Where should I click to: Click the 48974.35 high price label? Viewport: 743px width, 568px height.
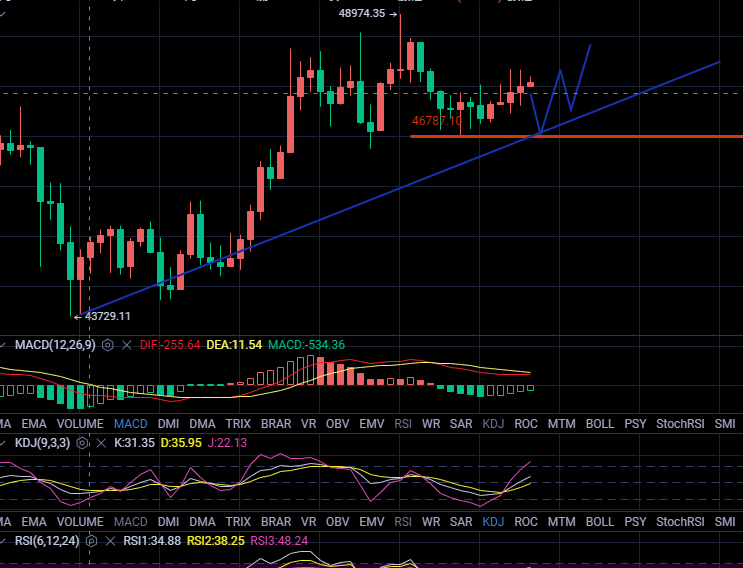(x=362, y=13)
